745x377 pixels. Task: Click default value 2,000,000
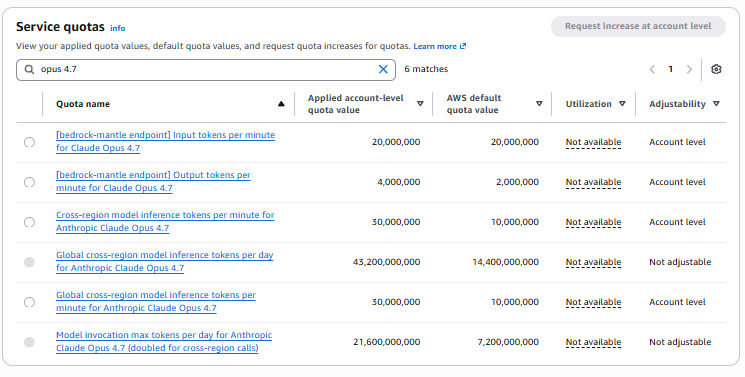point(517,182)
